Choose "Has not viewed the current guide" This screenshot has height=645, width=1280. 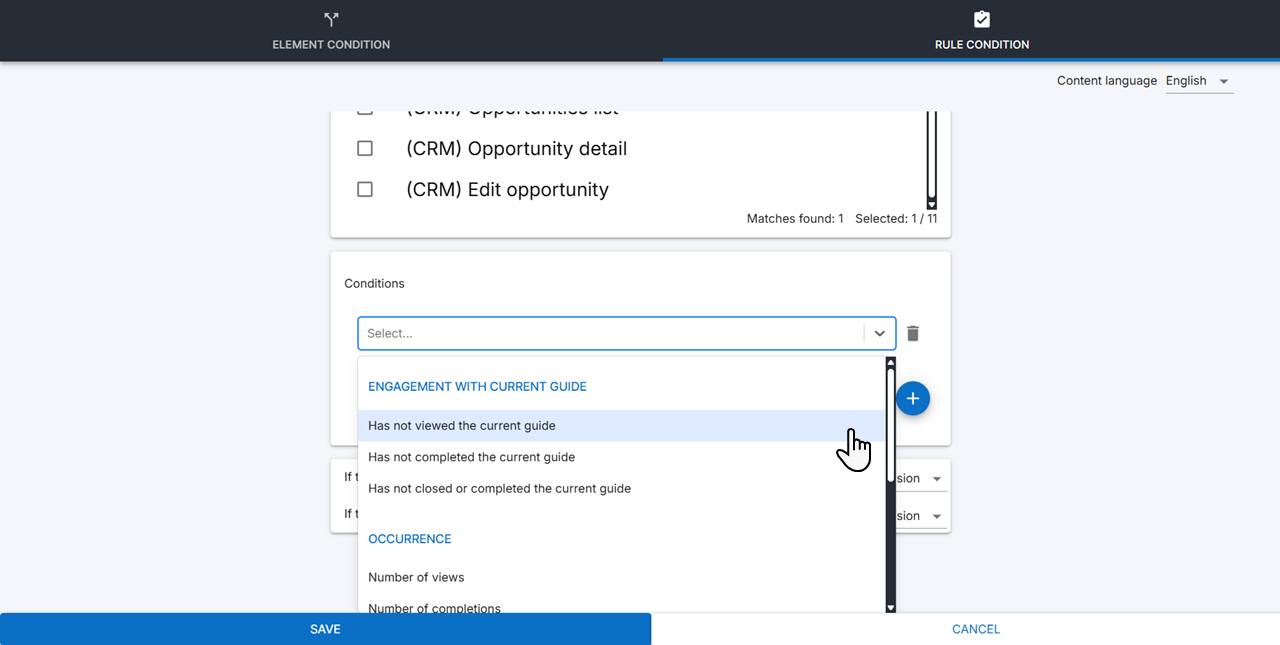462,426
